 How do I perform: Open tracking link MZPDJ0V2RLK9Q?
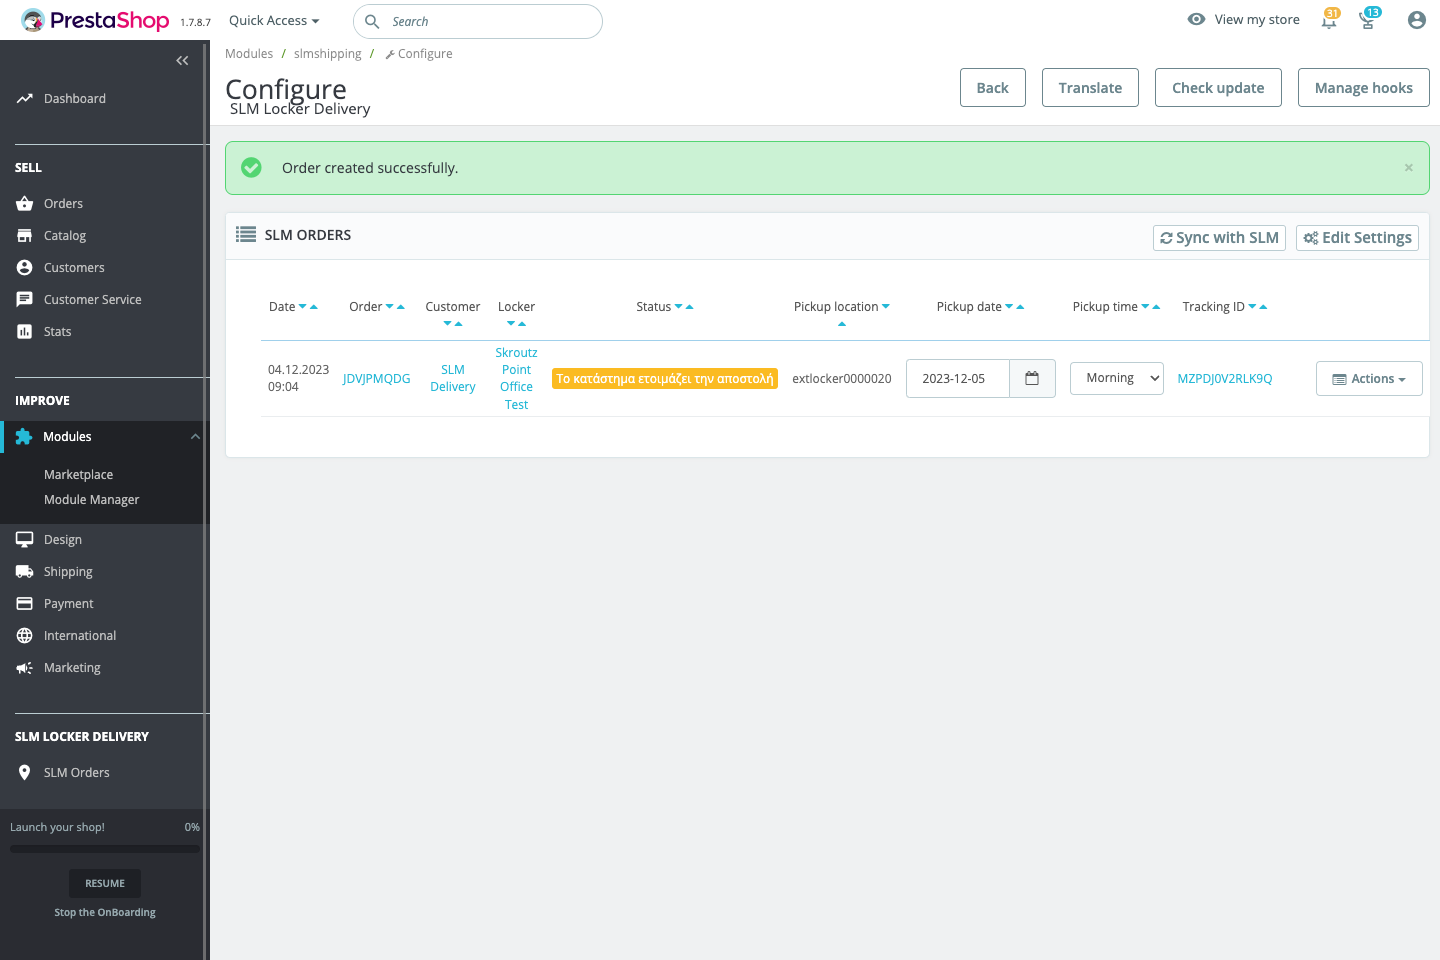click(x=1225, y=379)
